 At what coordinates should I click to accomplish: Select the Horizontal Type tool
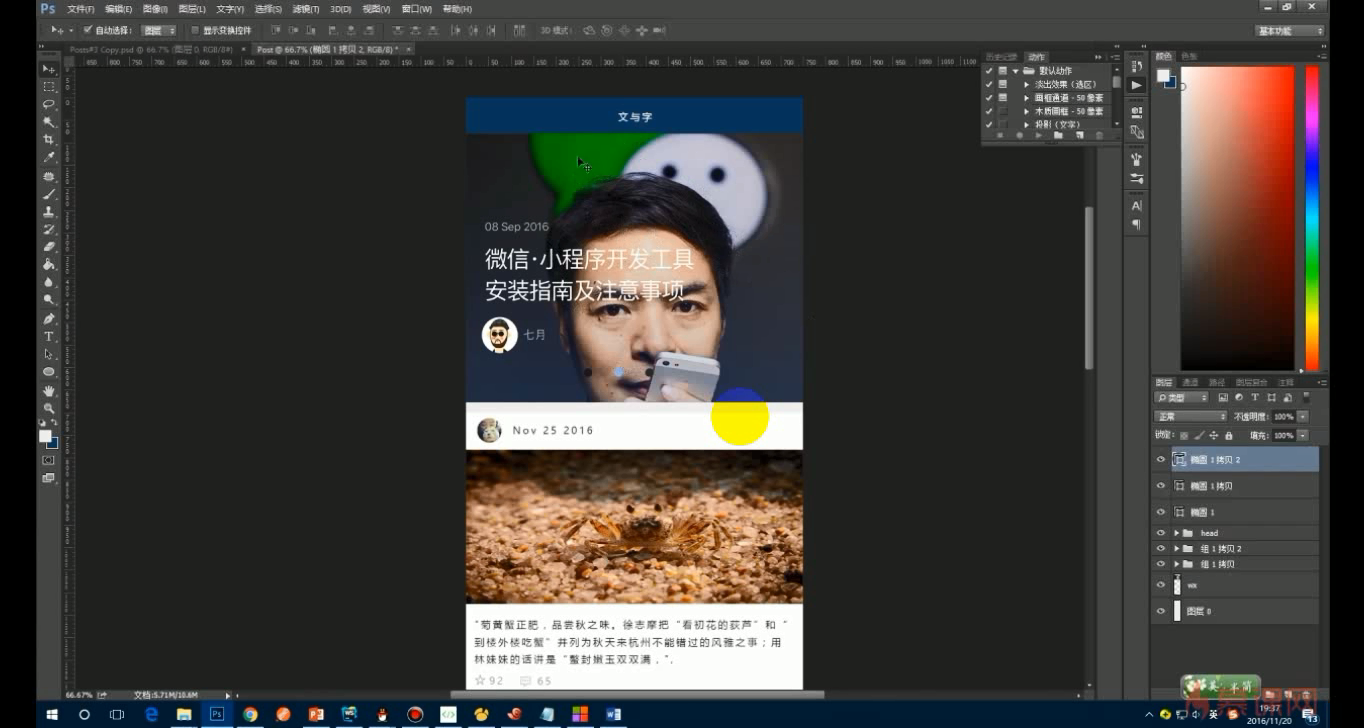pyautogui.click(x=48, y=337)
